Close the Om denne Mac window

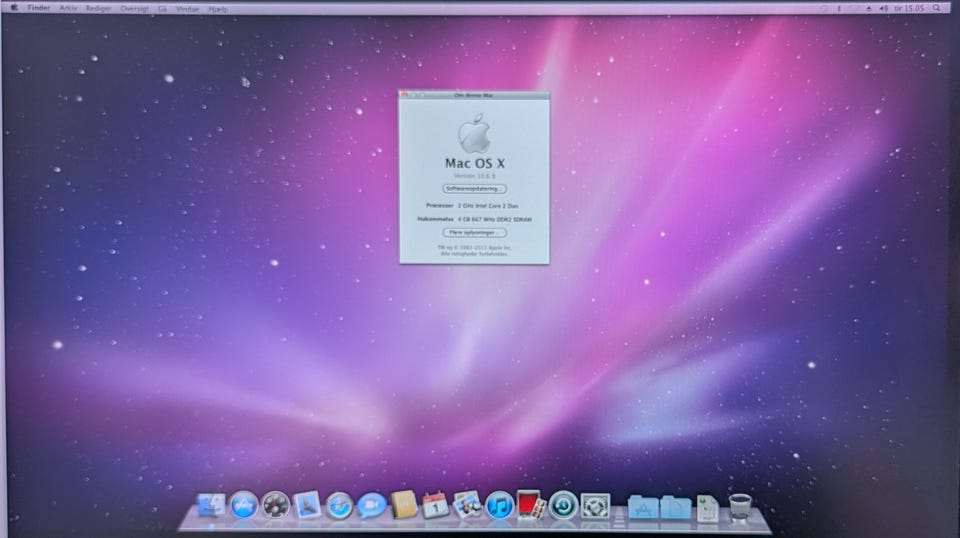(404, 95)
